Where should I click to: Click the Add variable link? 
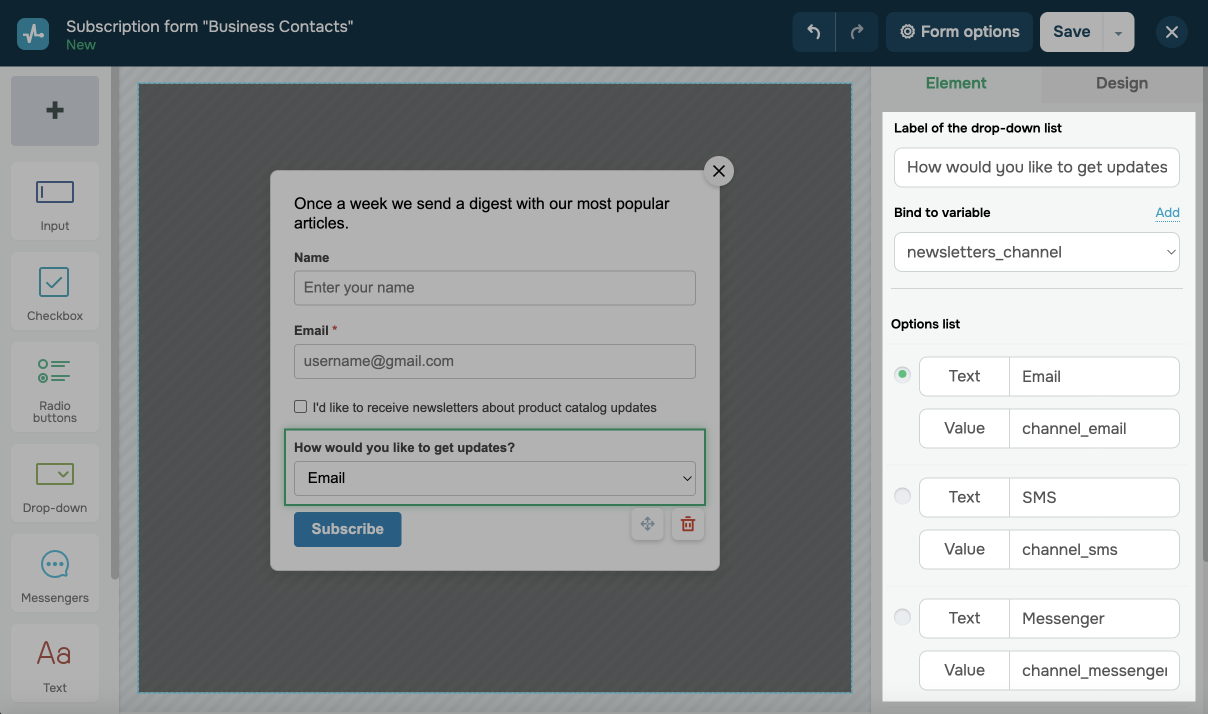(1167, 212)
